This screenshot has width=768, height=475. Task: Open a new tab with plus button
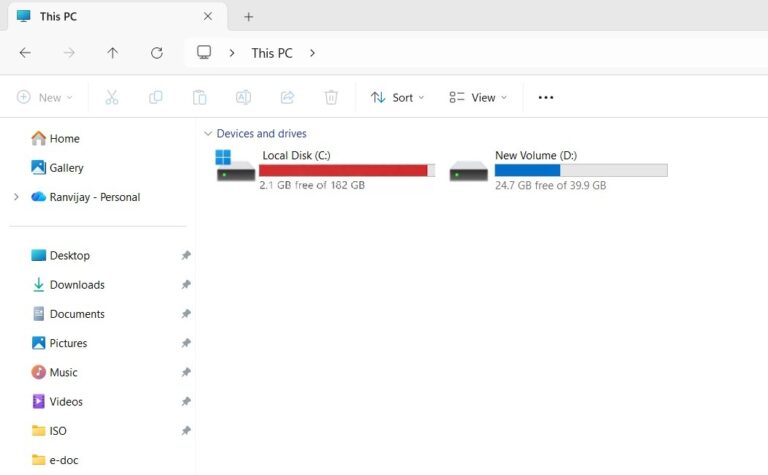click(x=249, y=17)
